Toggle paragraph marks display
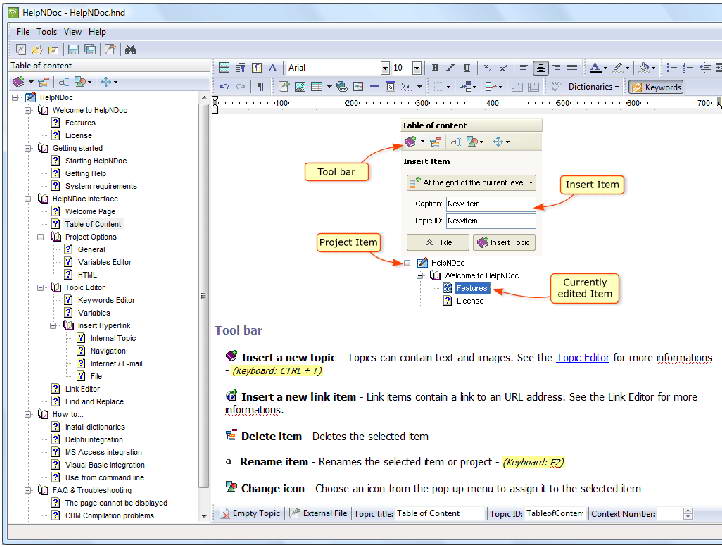Screen dimensions: 722x547 point(261,86)
